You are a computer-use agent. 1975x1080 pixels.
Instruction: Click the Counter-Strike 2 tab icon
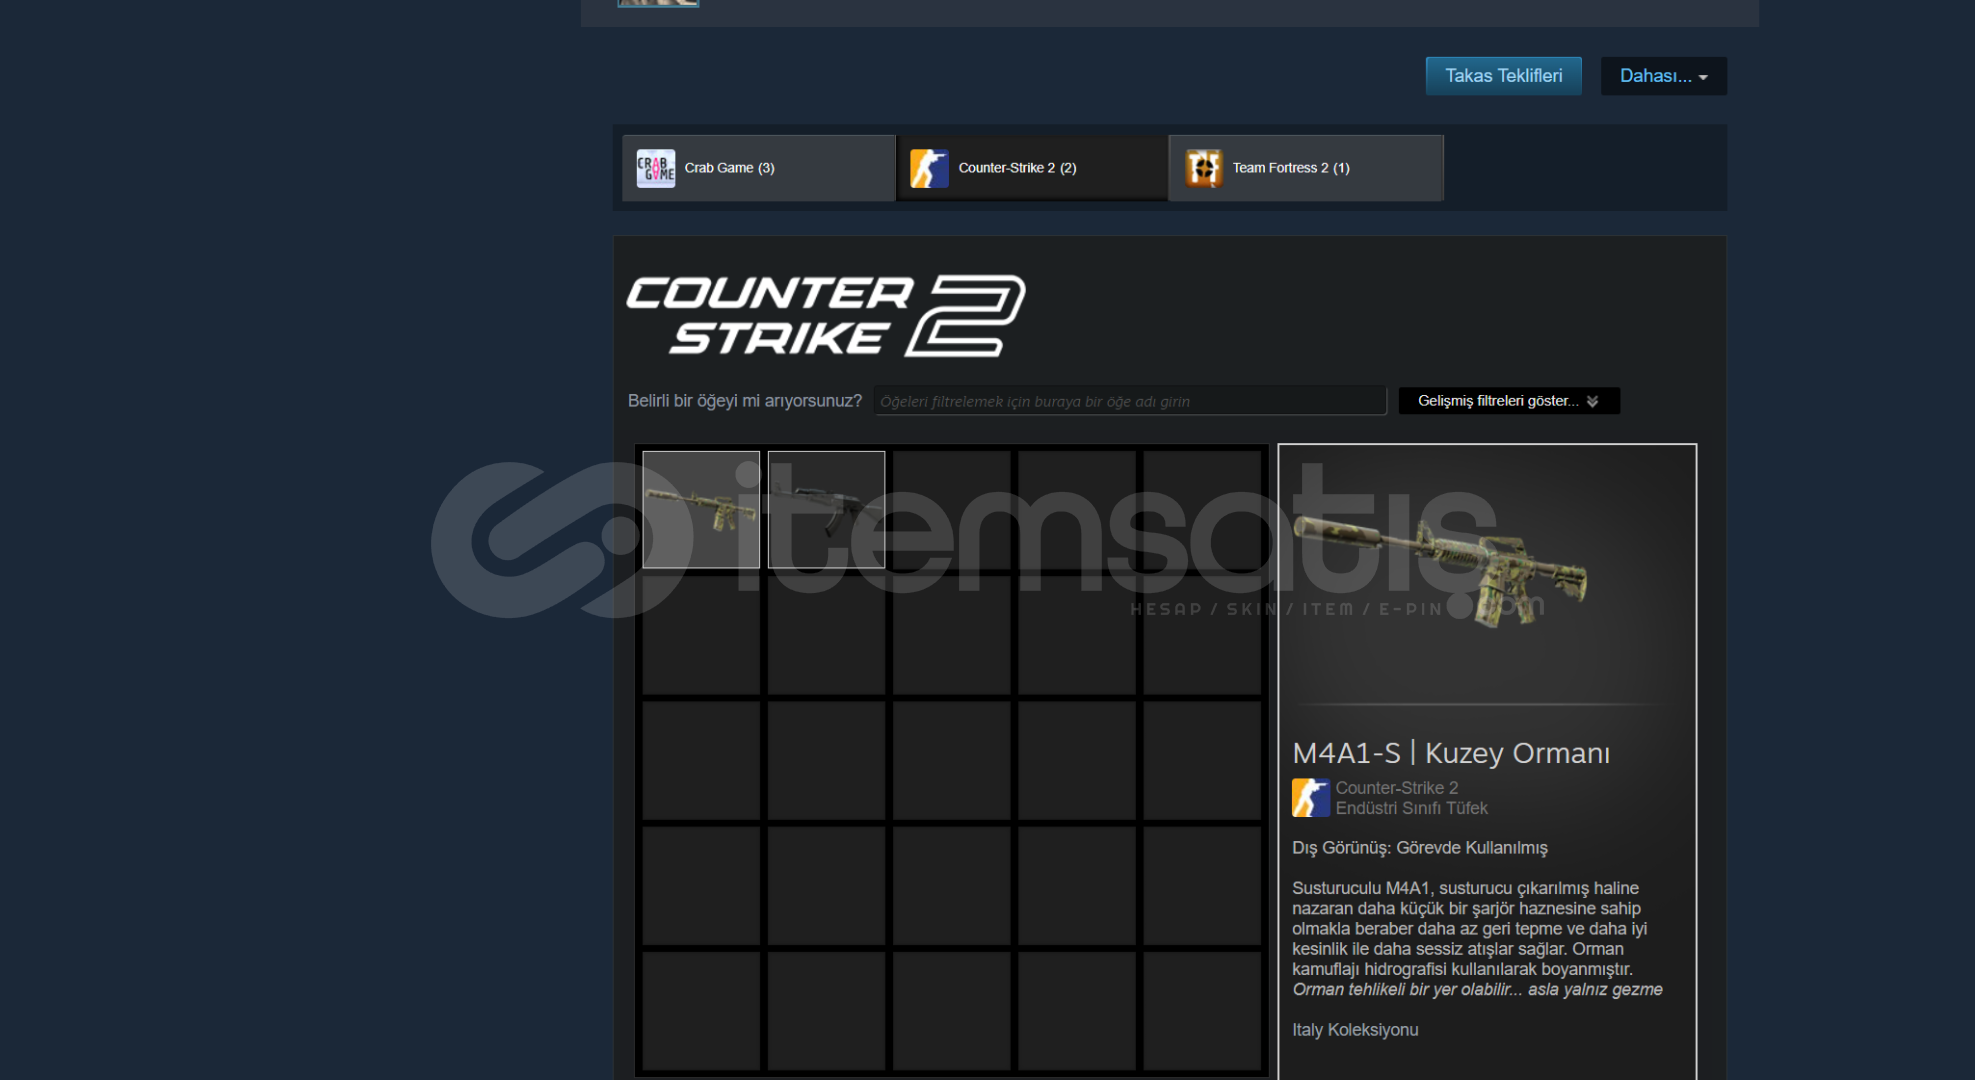[x=929, y=168]
